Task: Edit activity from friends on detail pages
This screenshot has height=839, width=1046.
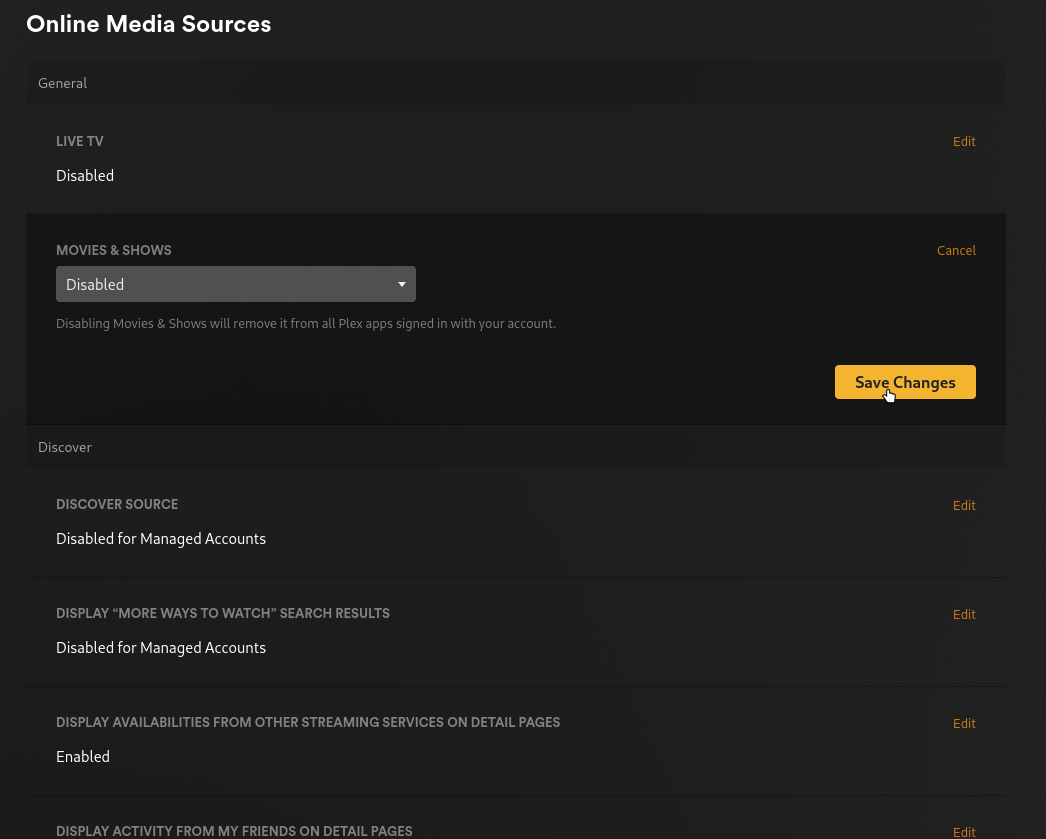Action: point(963,831)
